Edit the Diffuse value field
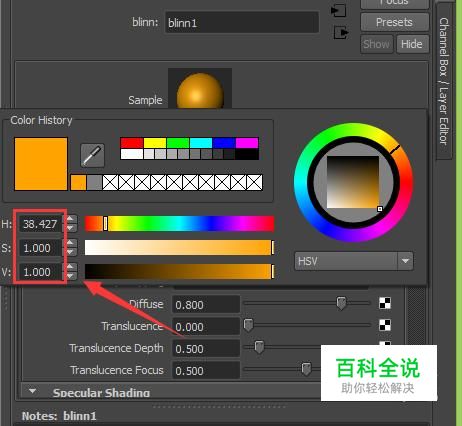 click(206, 305)
